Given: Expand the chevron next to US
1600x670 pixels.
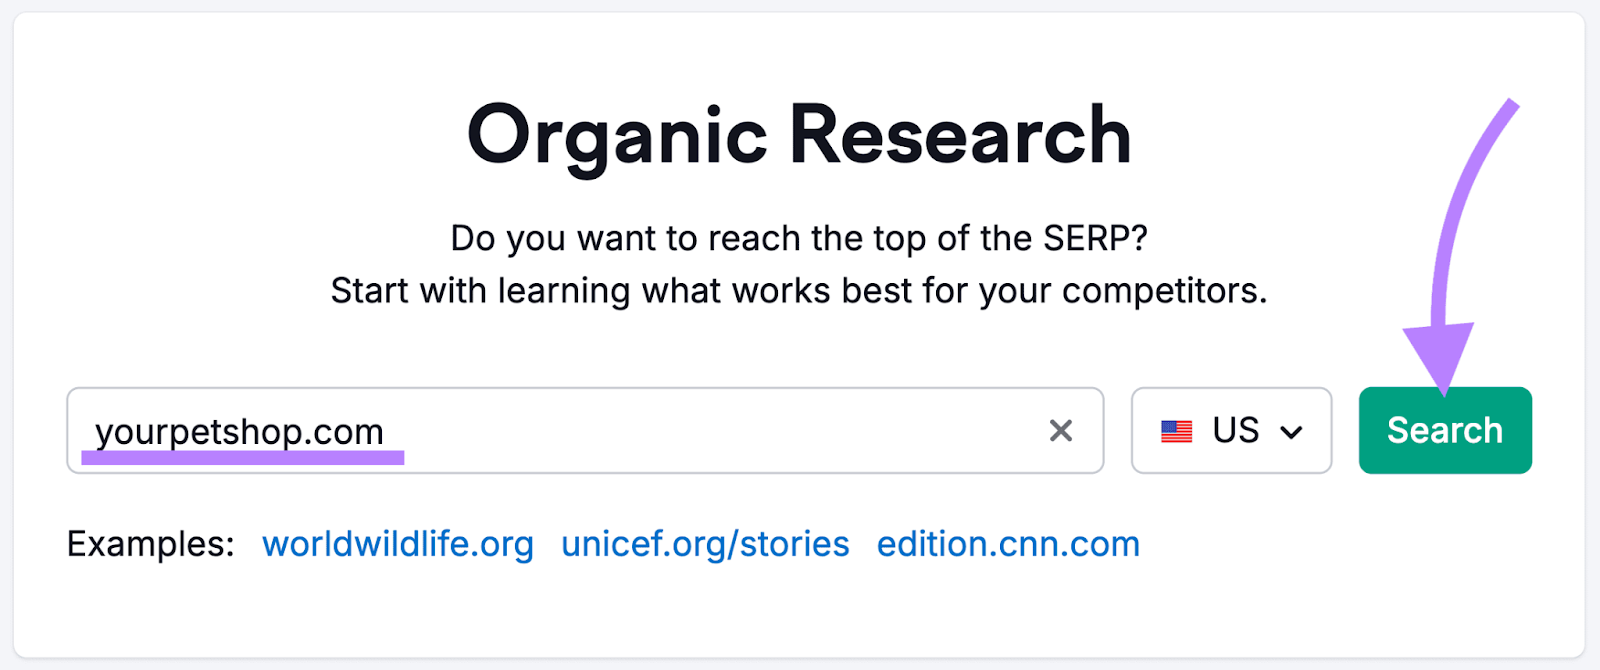Looking at the screenshot, I should (1292, 431).
